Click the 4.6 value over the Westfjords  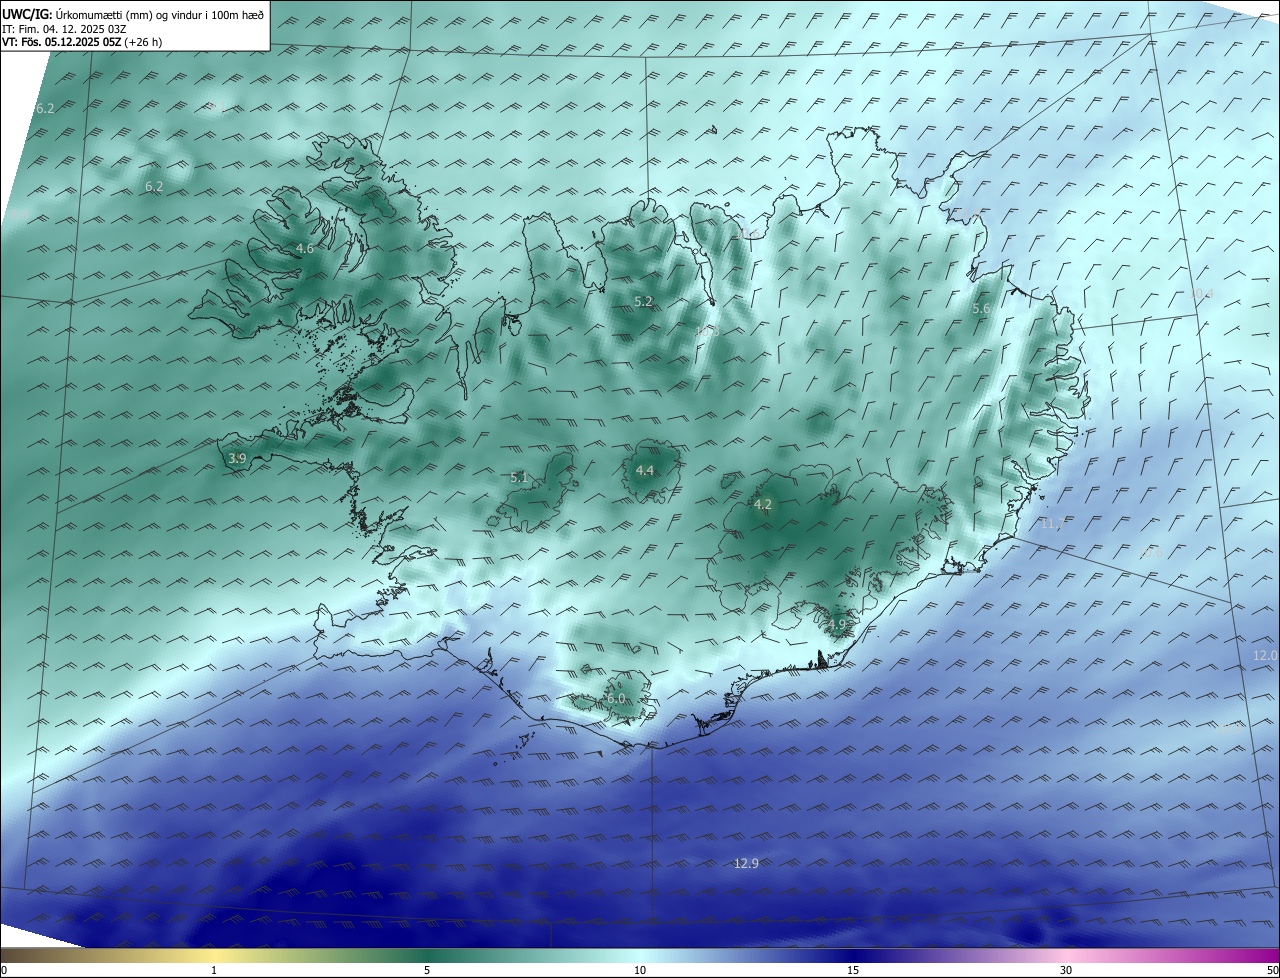click(305, 249)
